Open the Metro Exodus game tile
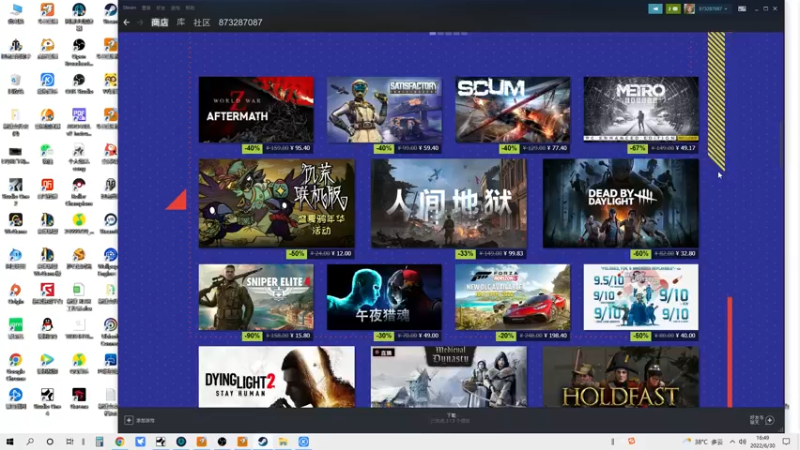Viewport: 800px width, 450px height. click(641, 109)
